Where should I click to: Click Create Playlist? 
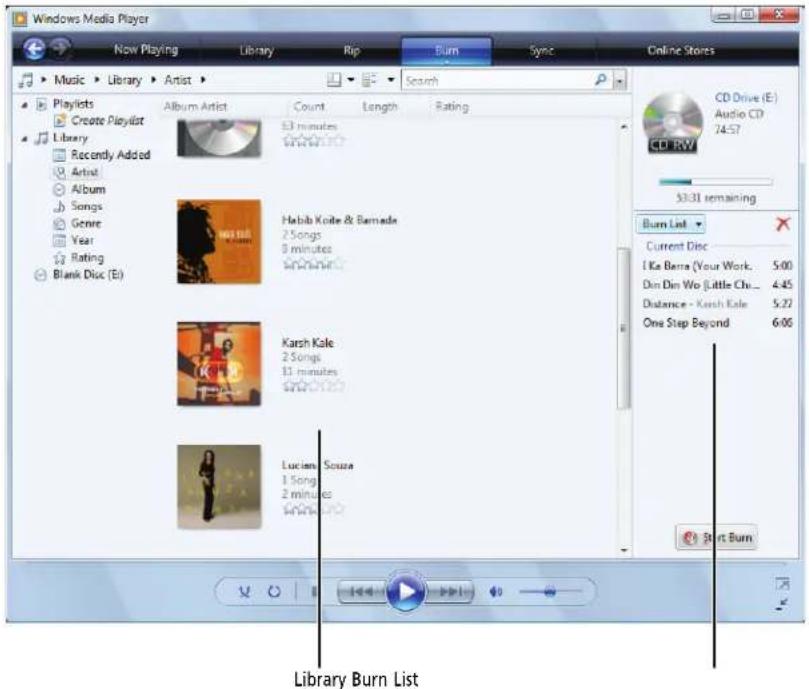coord(107,121)
